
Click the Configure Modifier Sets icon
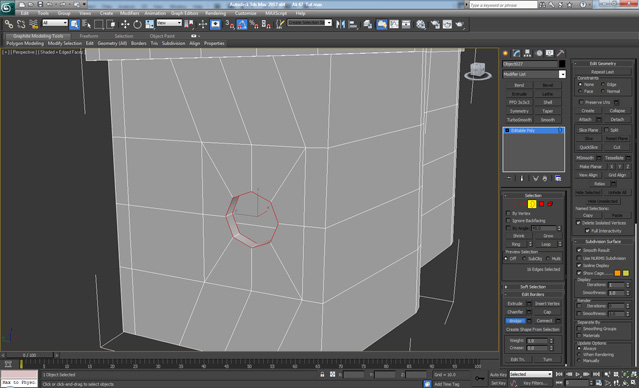558,179
